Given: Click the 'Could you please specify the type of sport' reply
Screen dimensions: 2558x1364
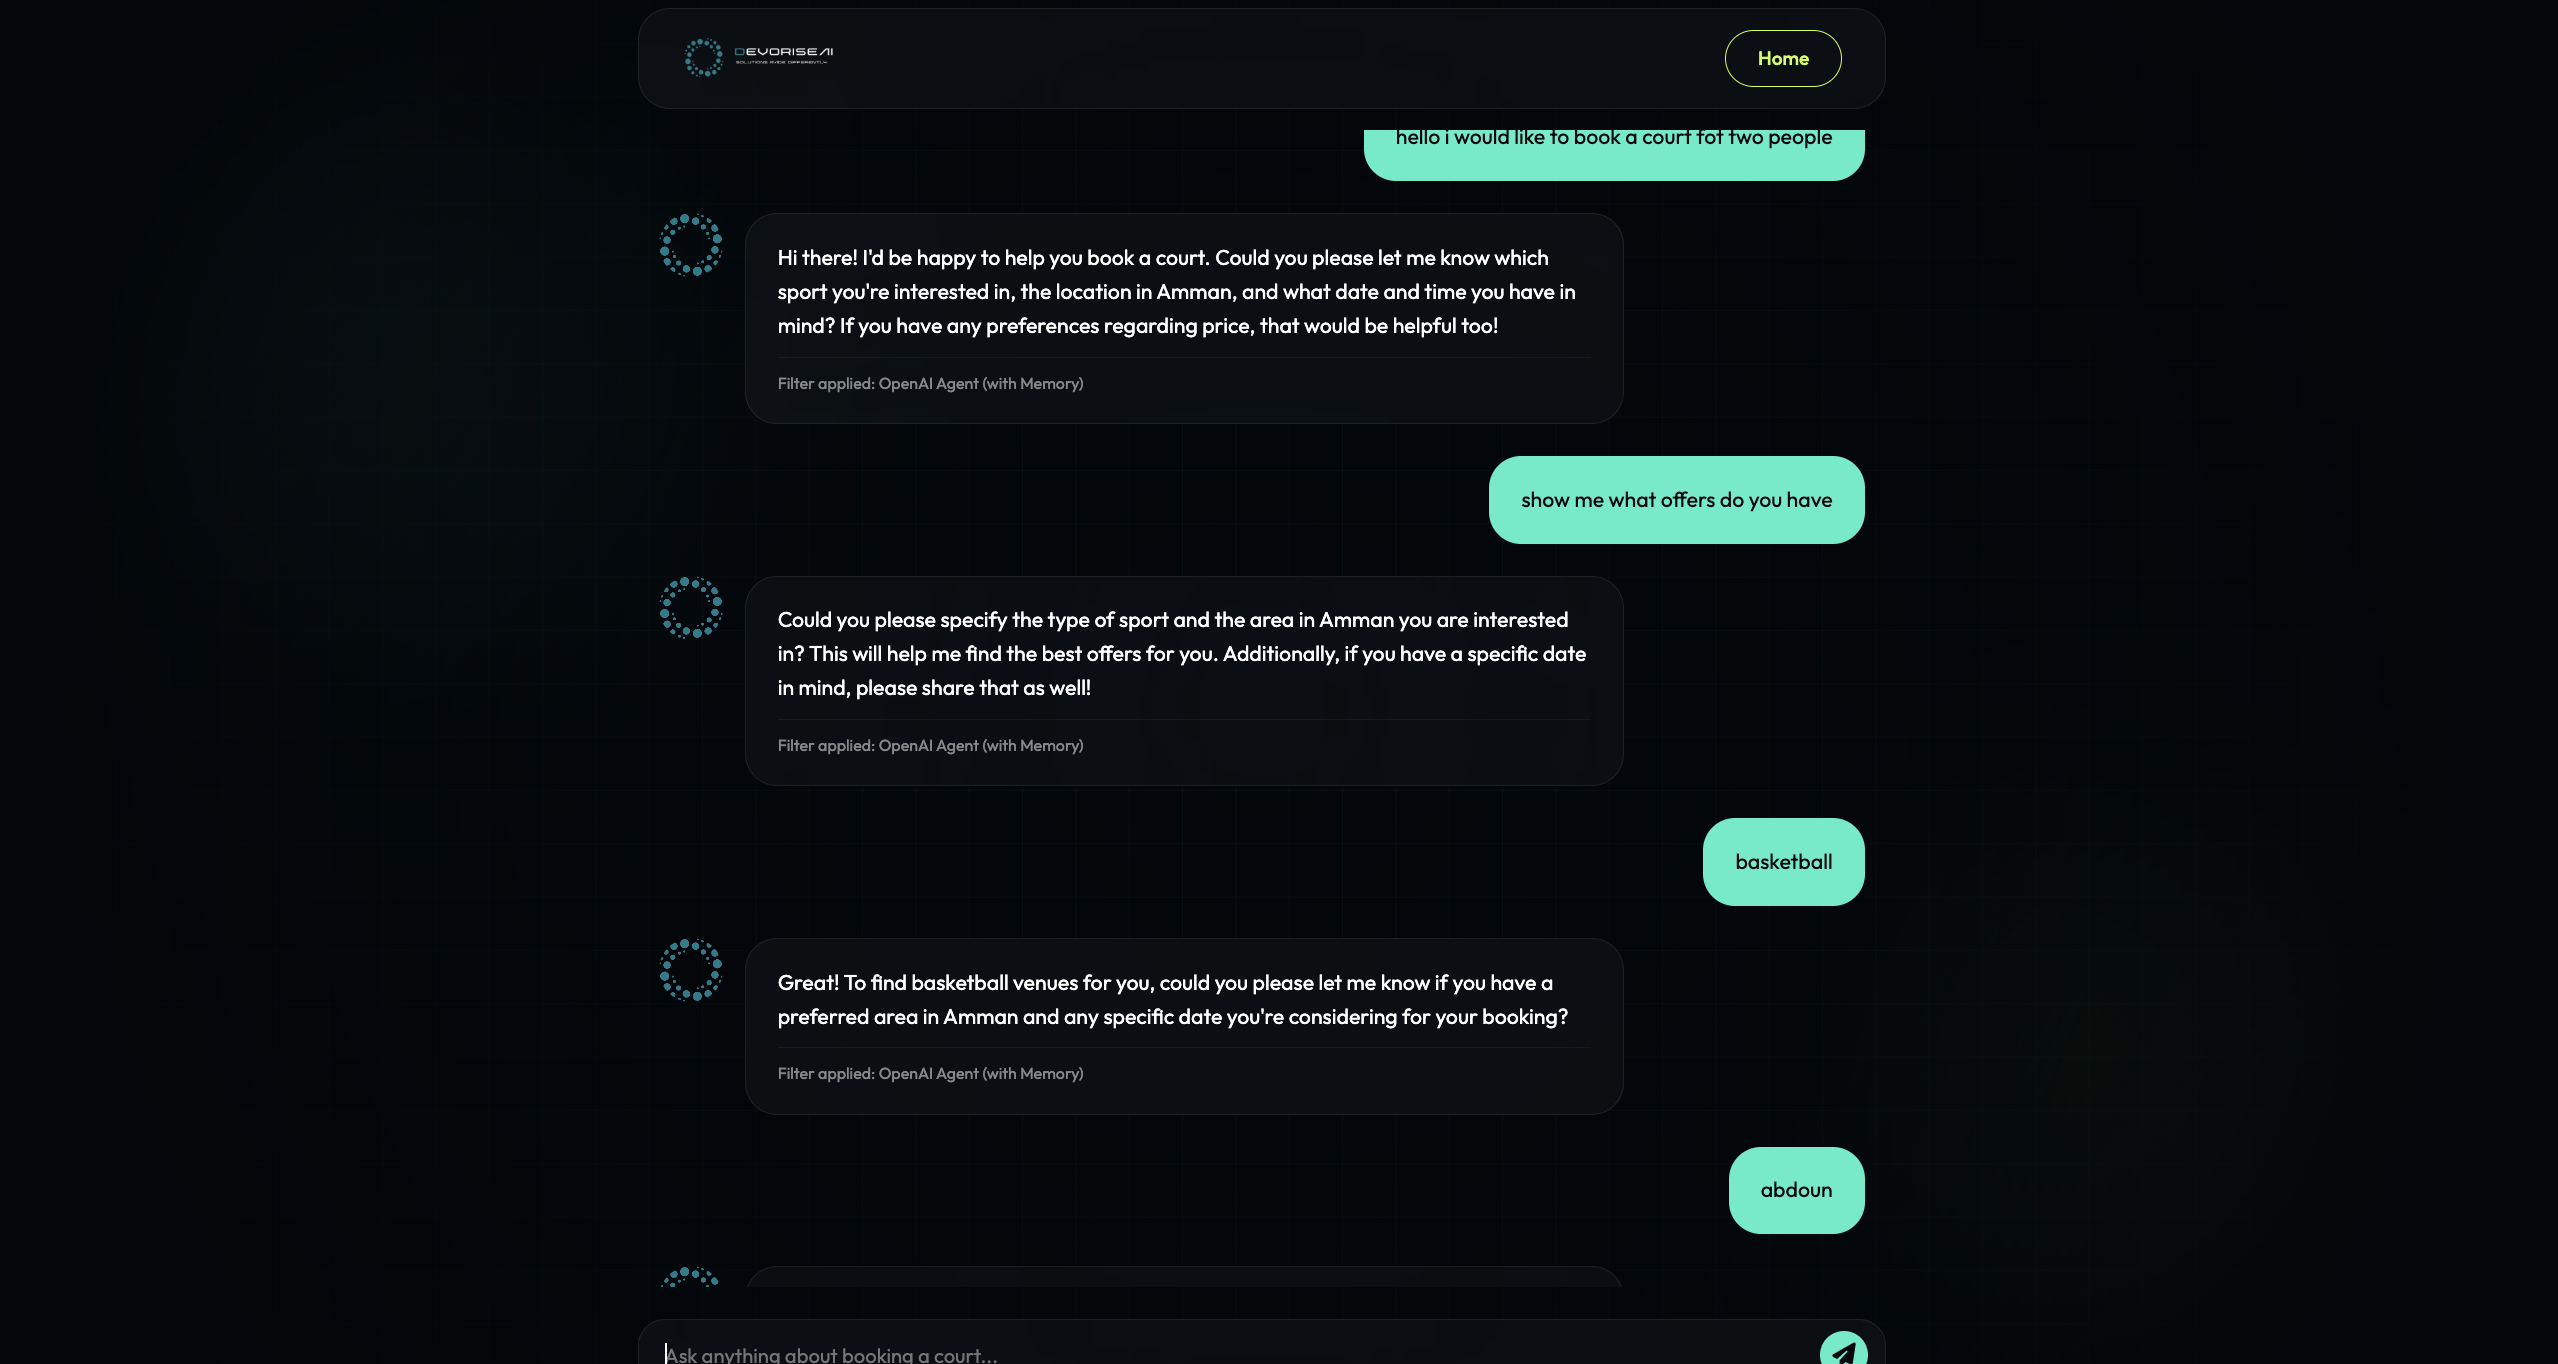Looking at the screenshot, I should tap(1181, 654).
